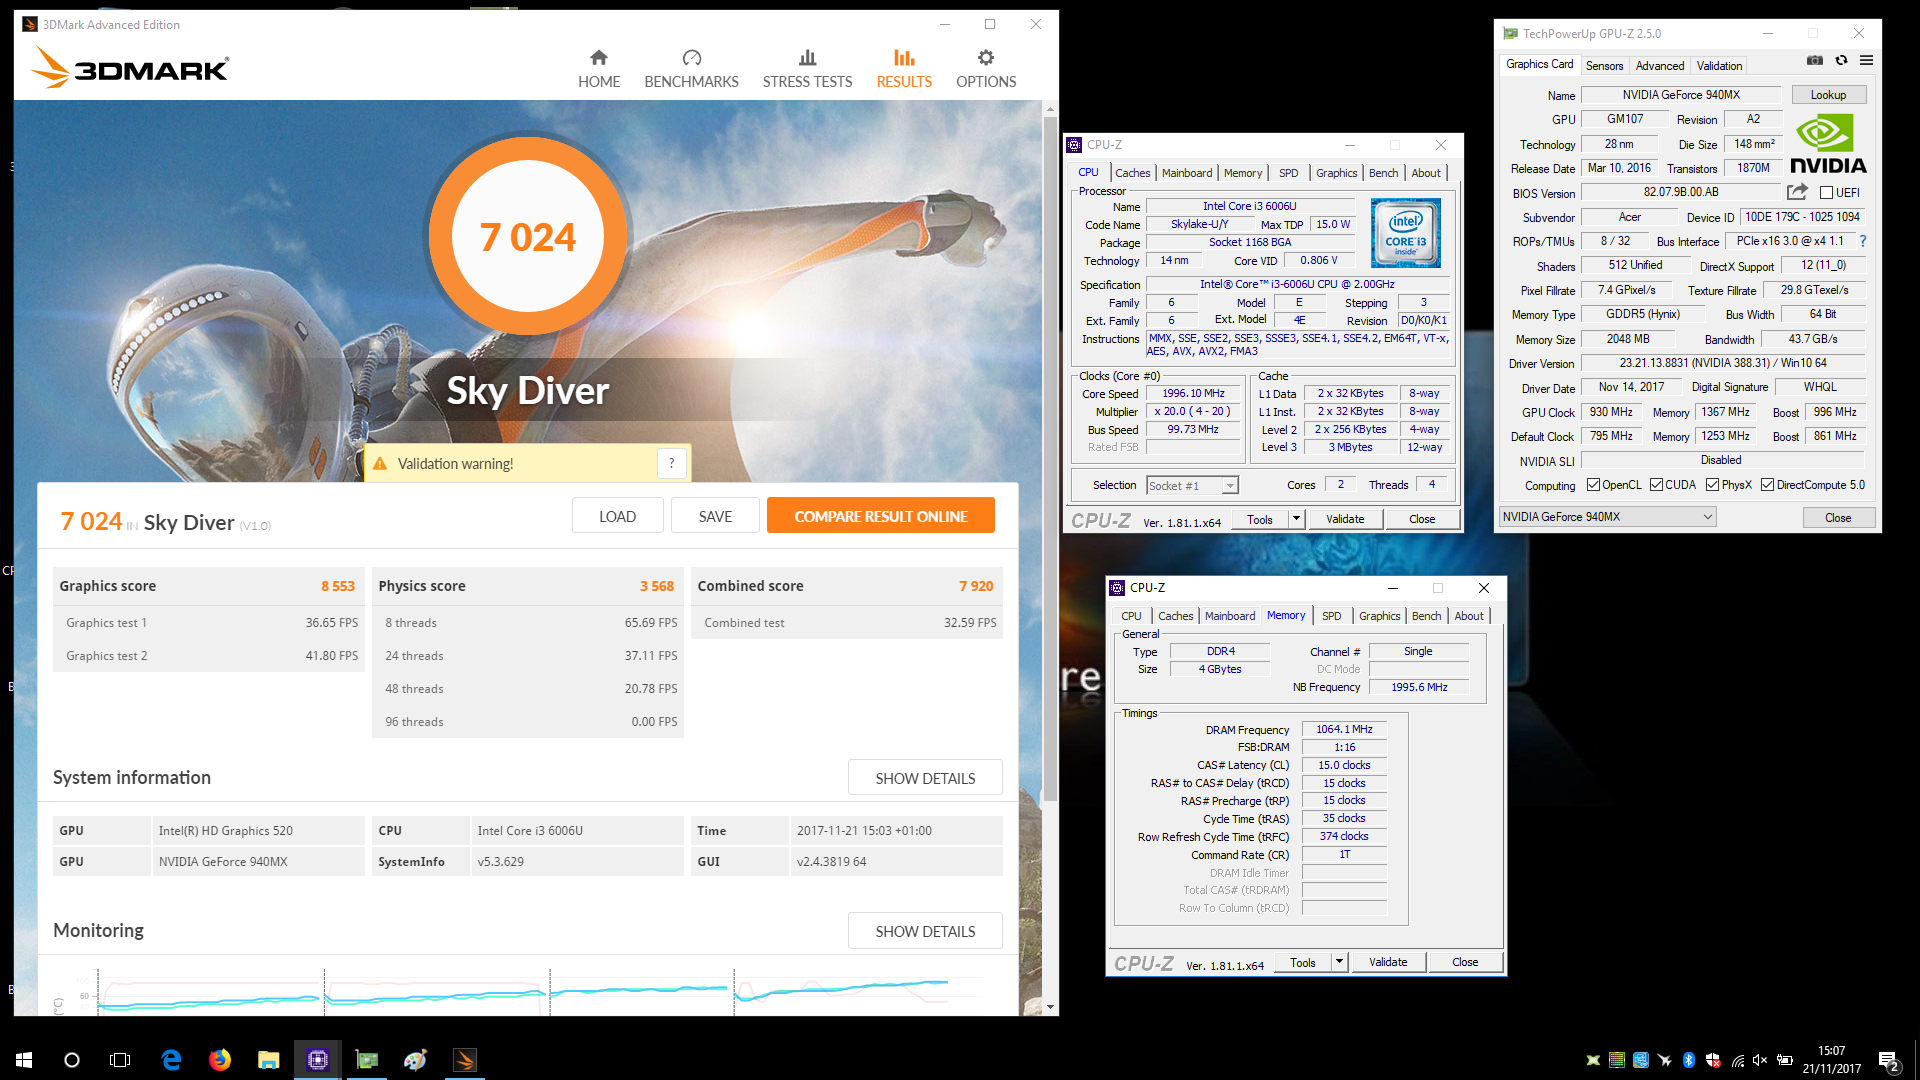The image size is (1920, 1080).
Task: Open Task View on the taskbar
Action: coord(120,1059)
